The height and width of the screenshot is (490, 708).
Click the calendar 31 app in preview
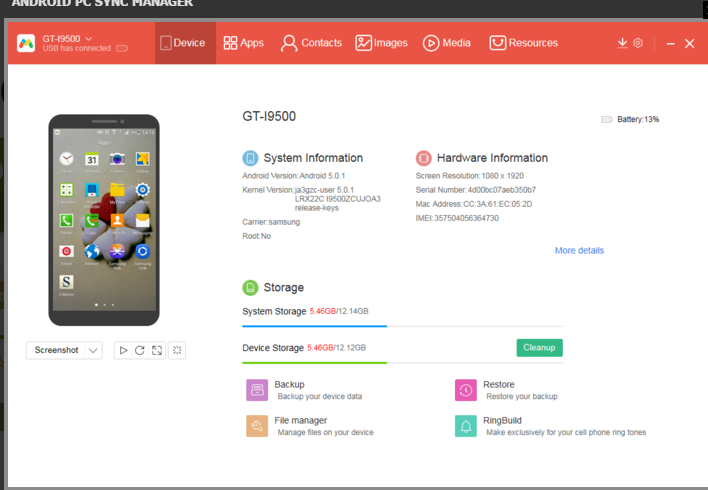pyautogui.click(x=92, y=159)
